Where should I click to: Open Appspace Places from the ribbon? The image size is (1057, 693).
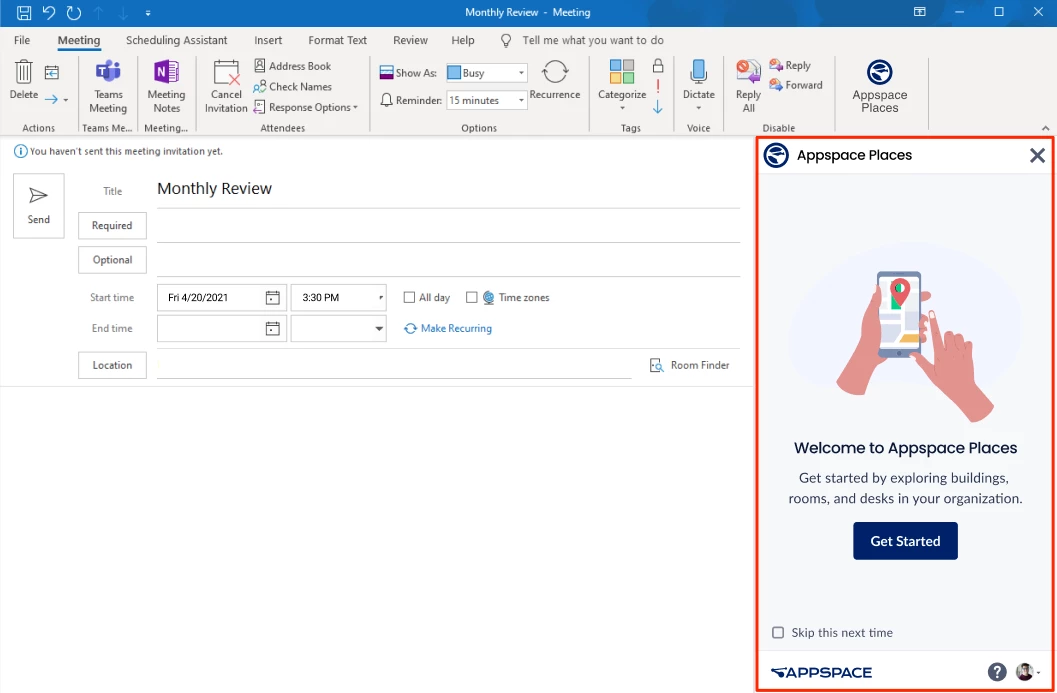(x=880, y=86)
